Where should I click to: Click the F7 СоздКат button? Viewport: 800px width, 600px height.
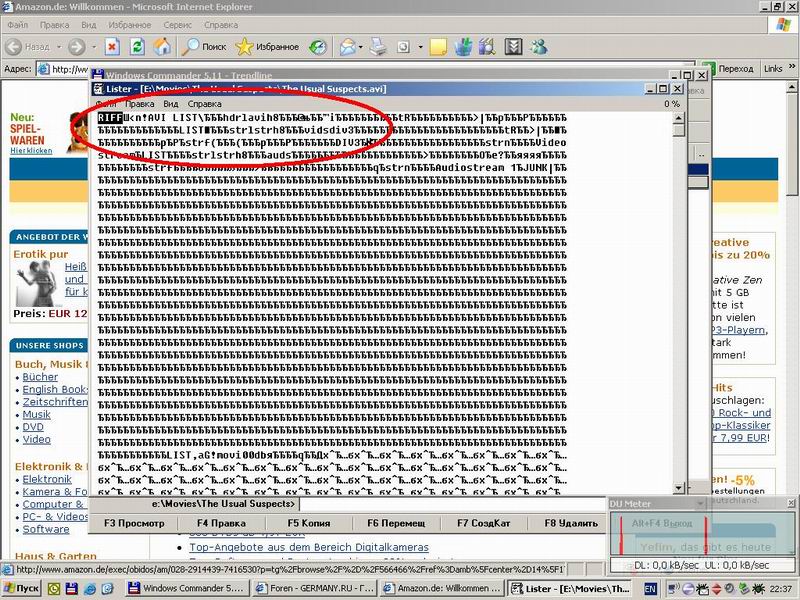[x=484, y=523]
